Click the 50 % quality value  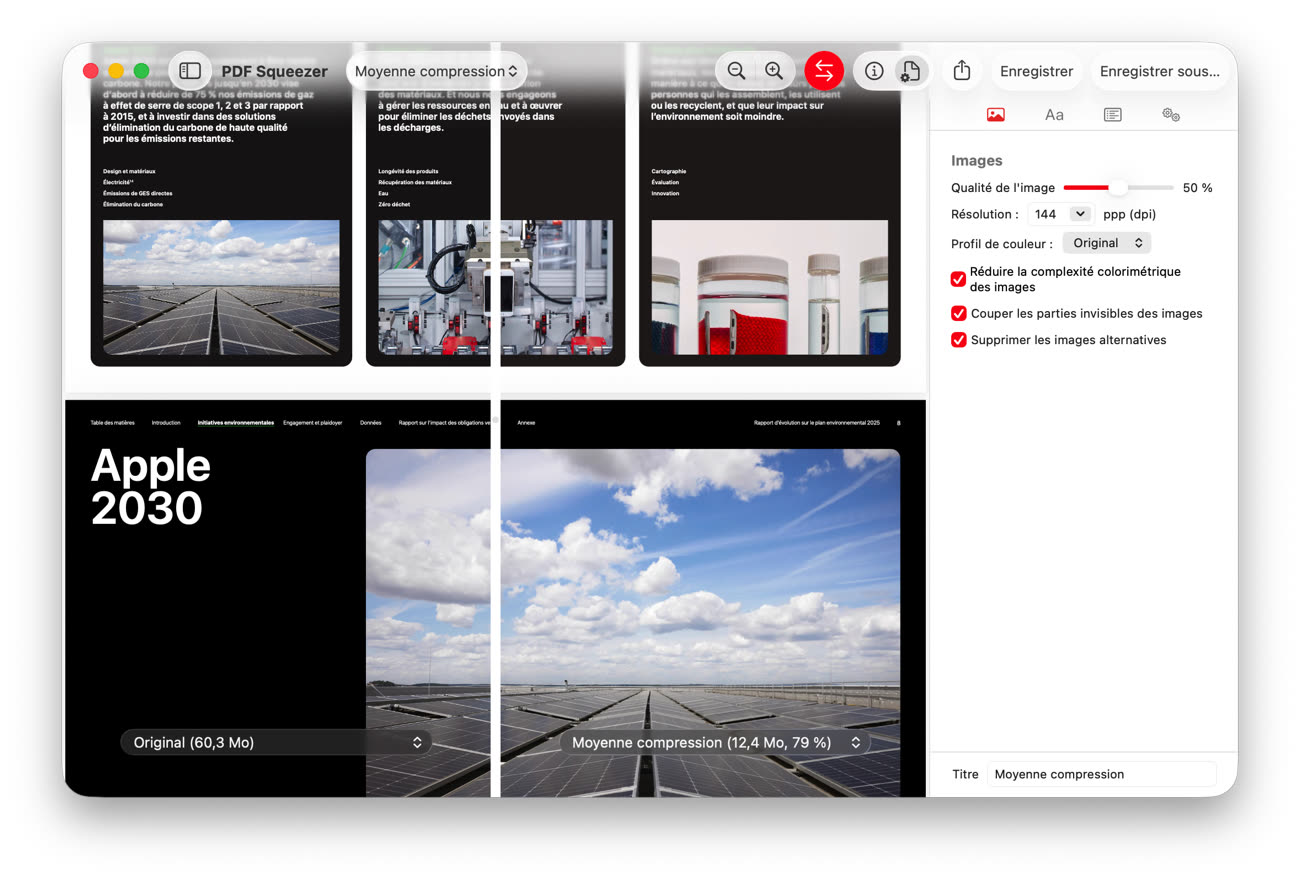pos(1197,188)
